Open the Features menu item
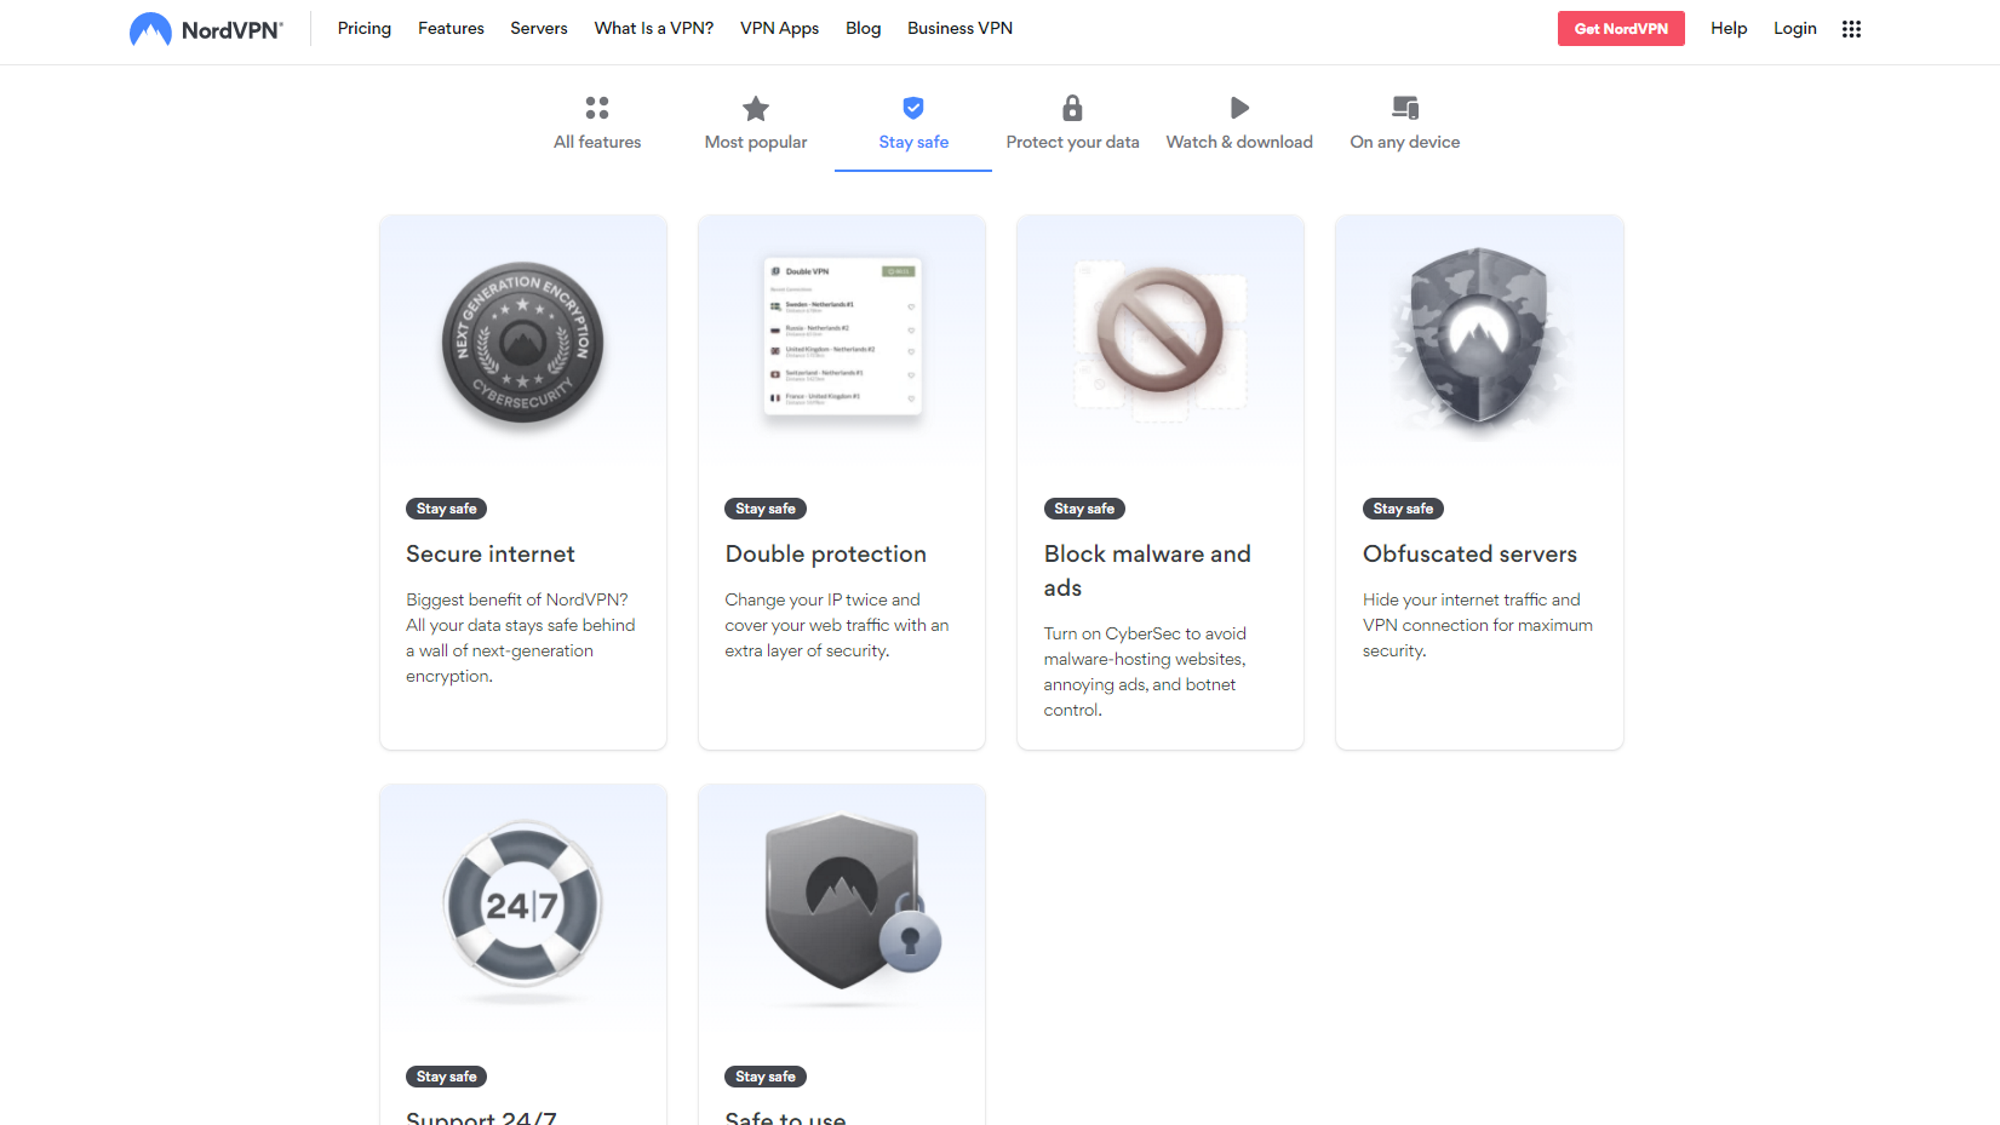The image size is (2000, 1125). coord(451,28)
